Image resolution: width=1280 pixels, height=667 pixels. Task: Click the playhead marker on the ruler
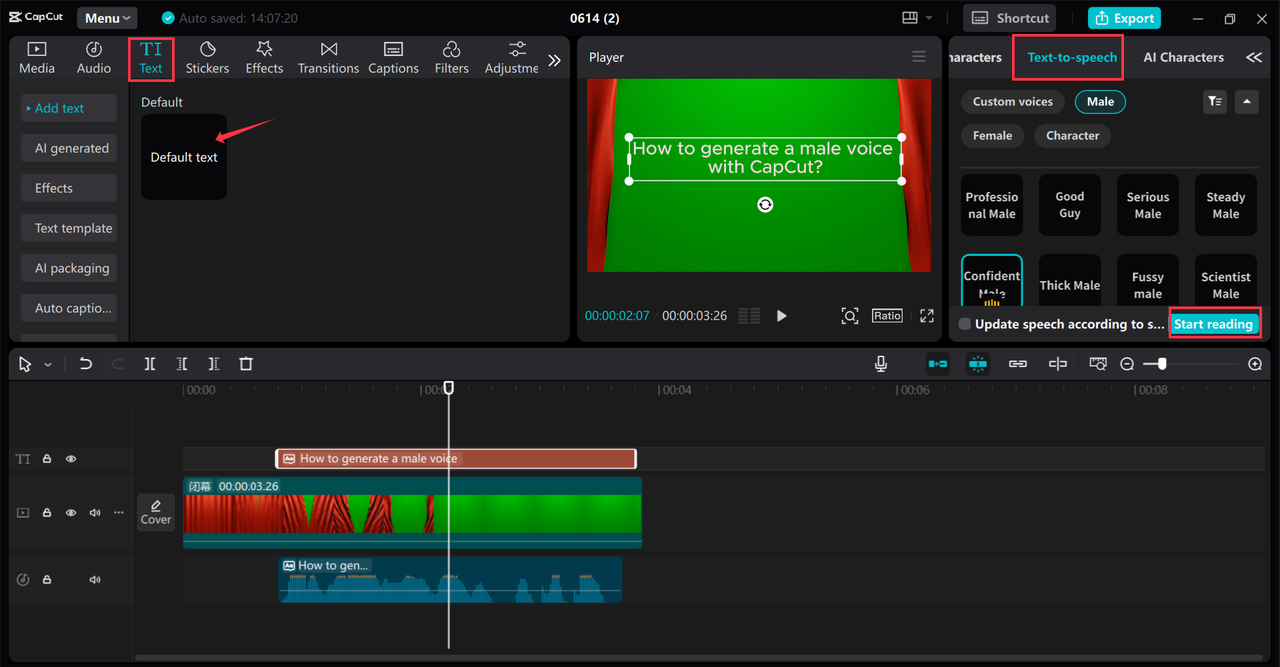pos(449,387)
